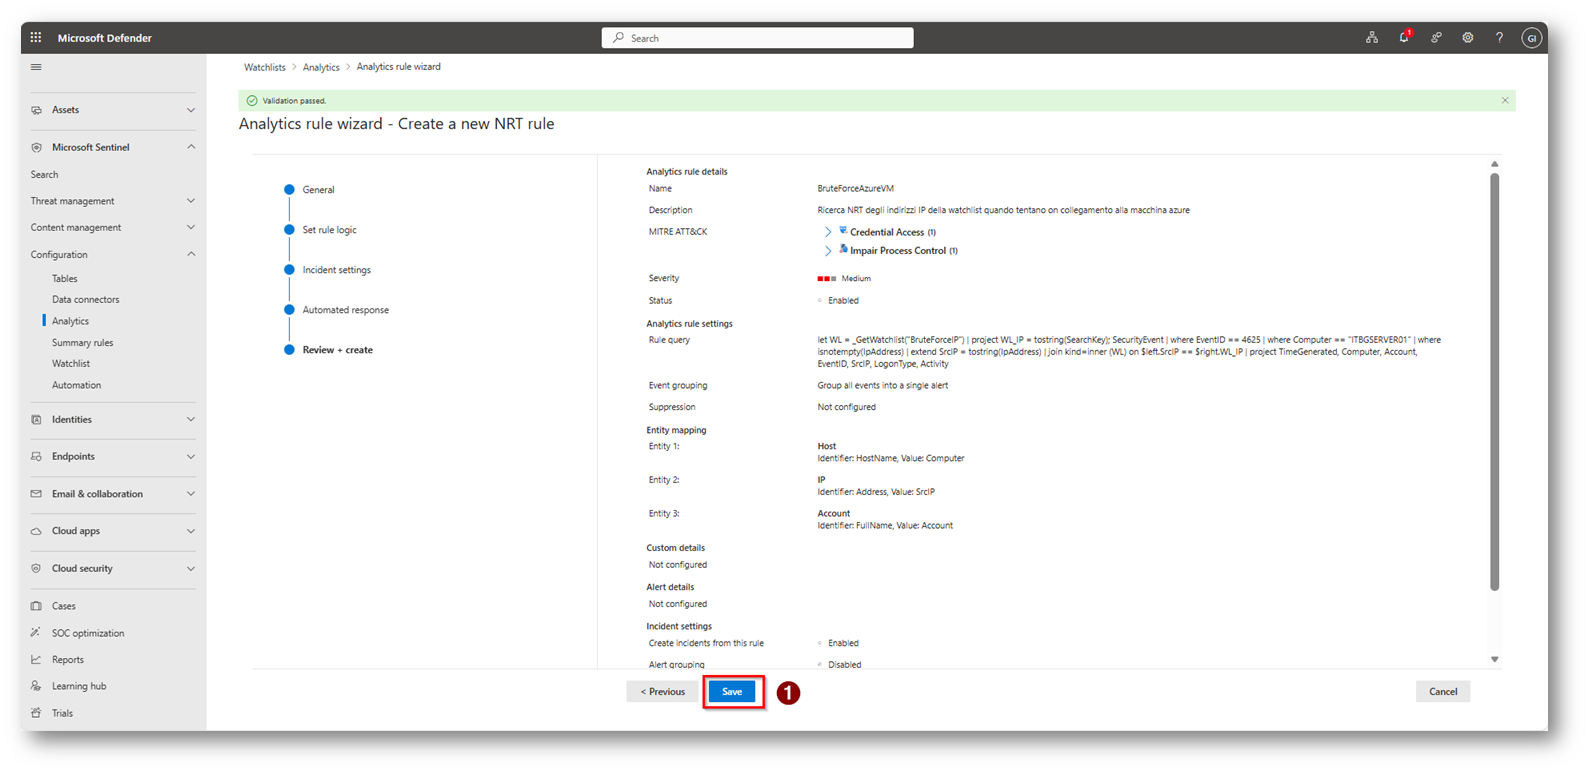Collapse the hamburger navigation menu
Viewport: 1590px width, 773px height.
[x=36, y=68]
